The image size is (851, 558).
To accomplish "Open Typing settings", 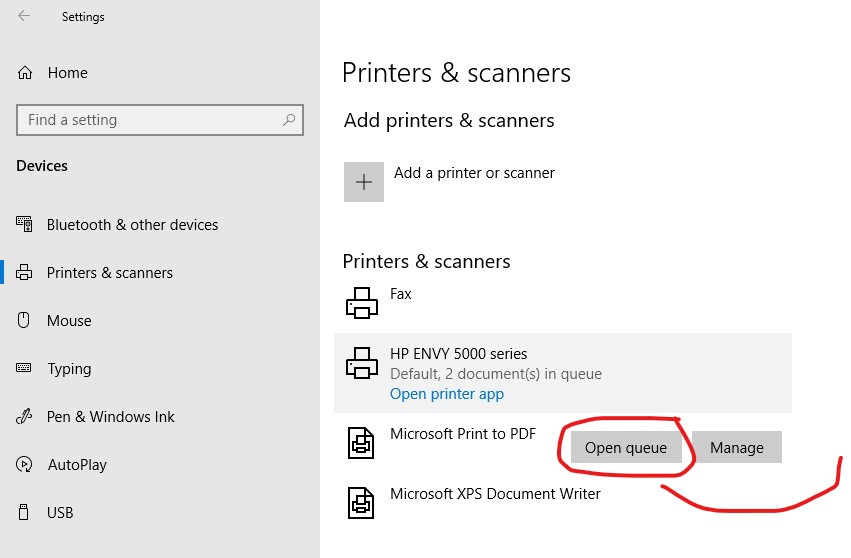I will [x=69, y=369].
